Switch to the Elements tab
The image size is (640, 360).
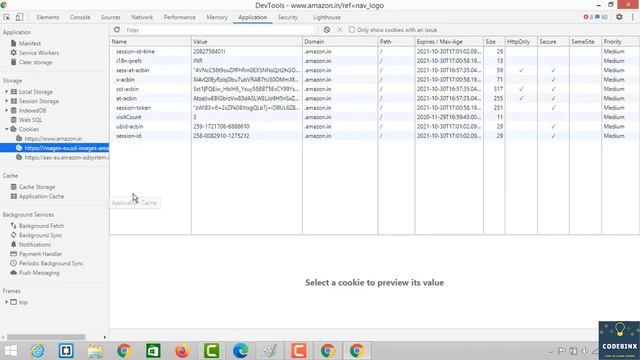click(x=48, y=17)
